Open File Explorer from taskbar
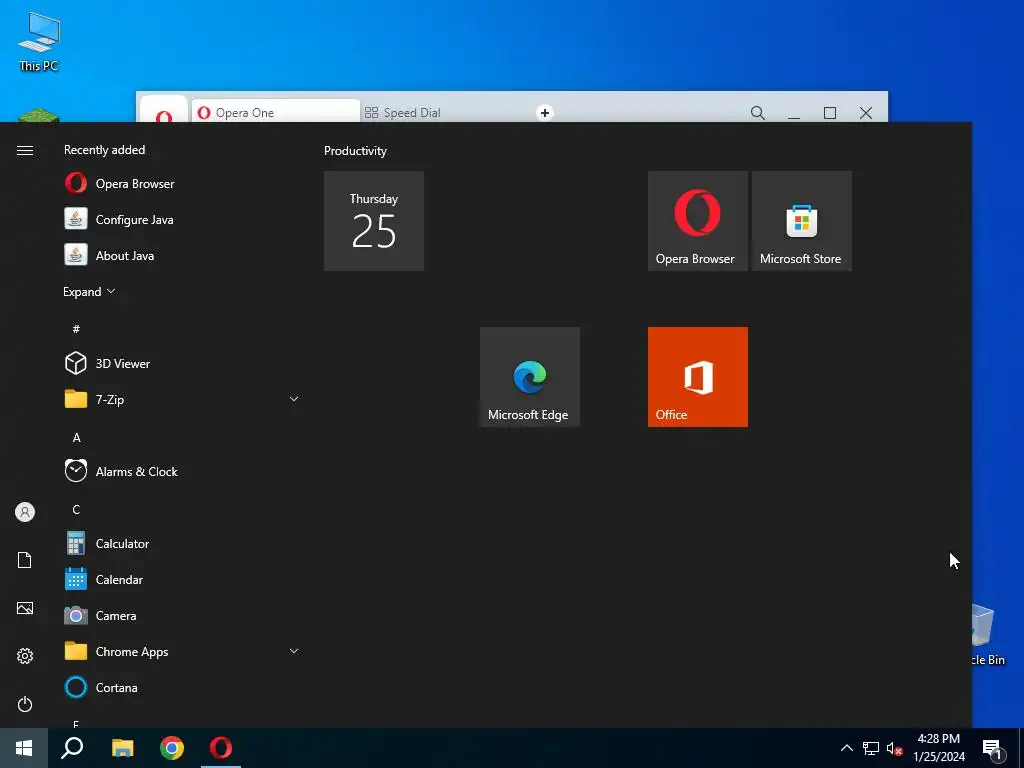1024x768 pixels. 122,748
